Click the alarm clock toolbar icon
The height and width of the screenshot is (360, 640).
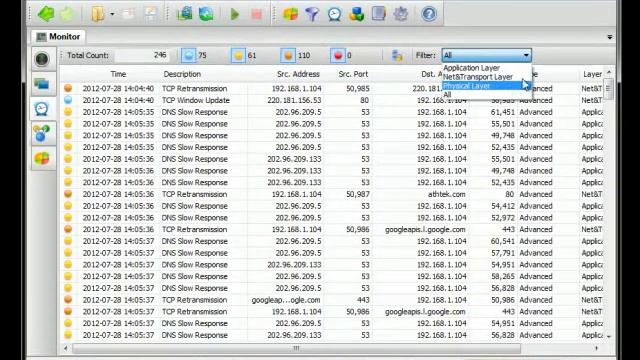coord(334,14)
